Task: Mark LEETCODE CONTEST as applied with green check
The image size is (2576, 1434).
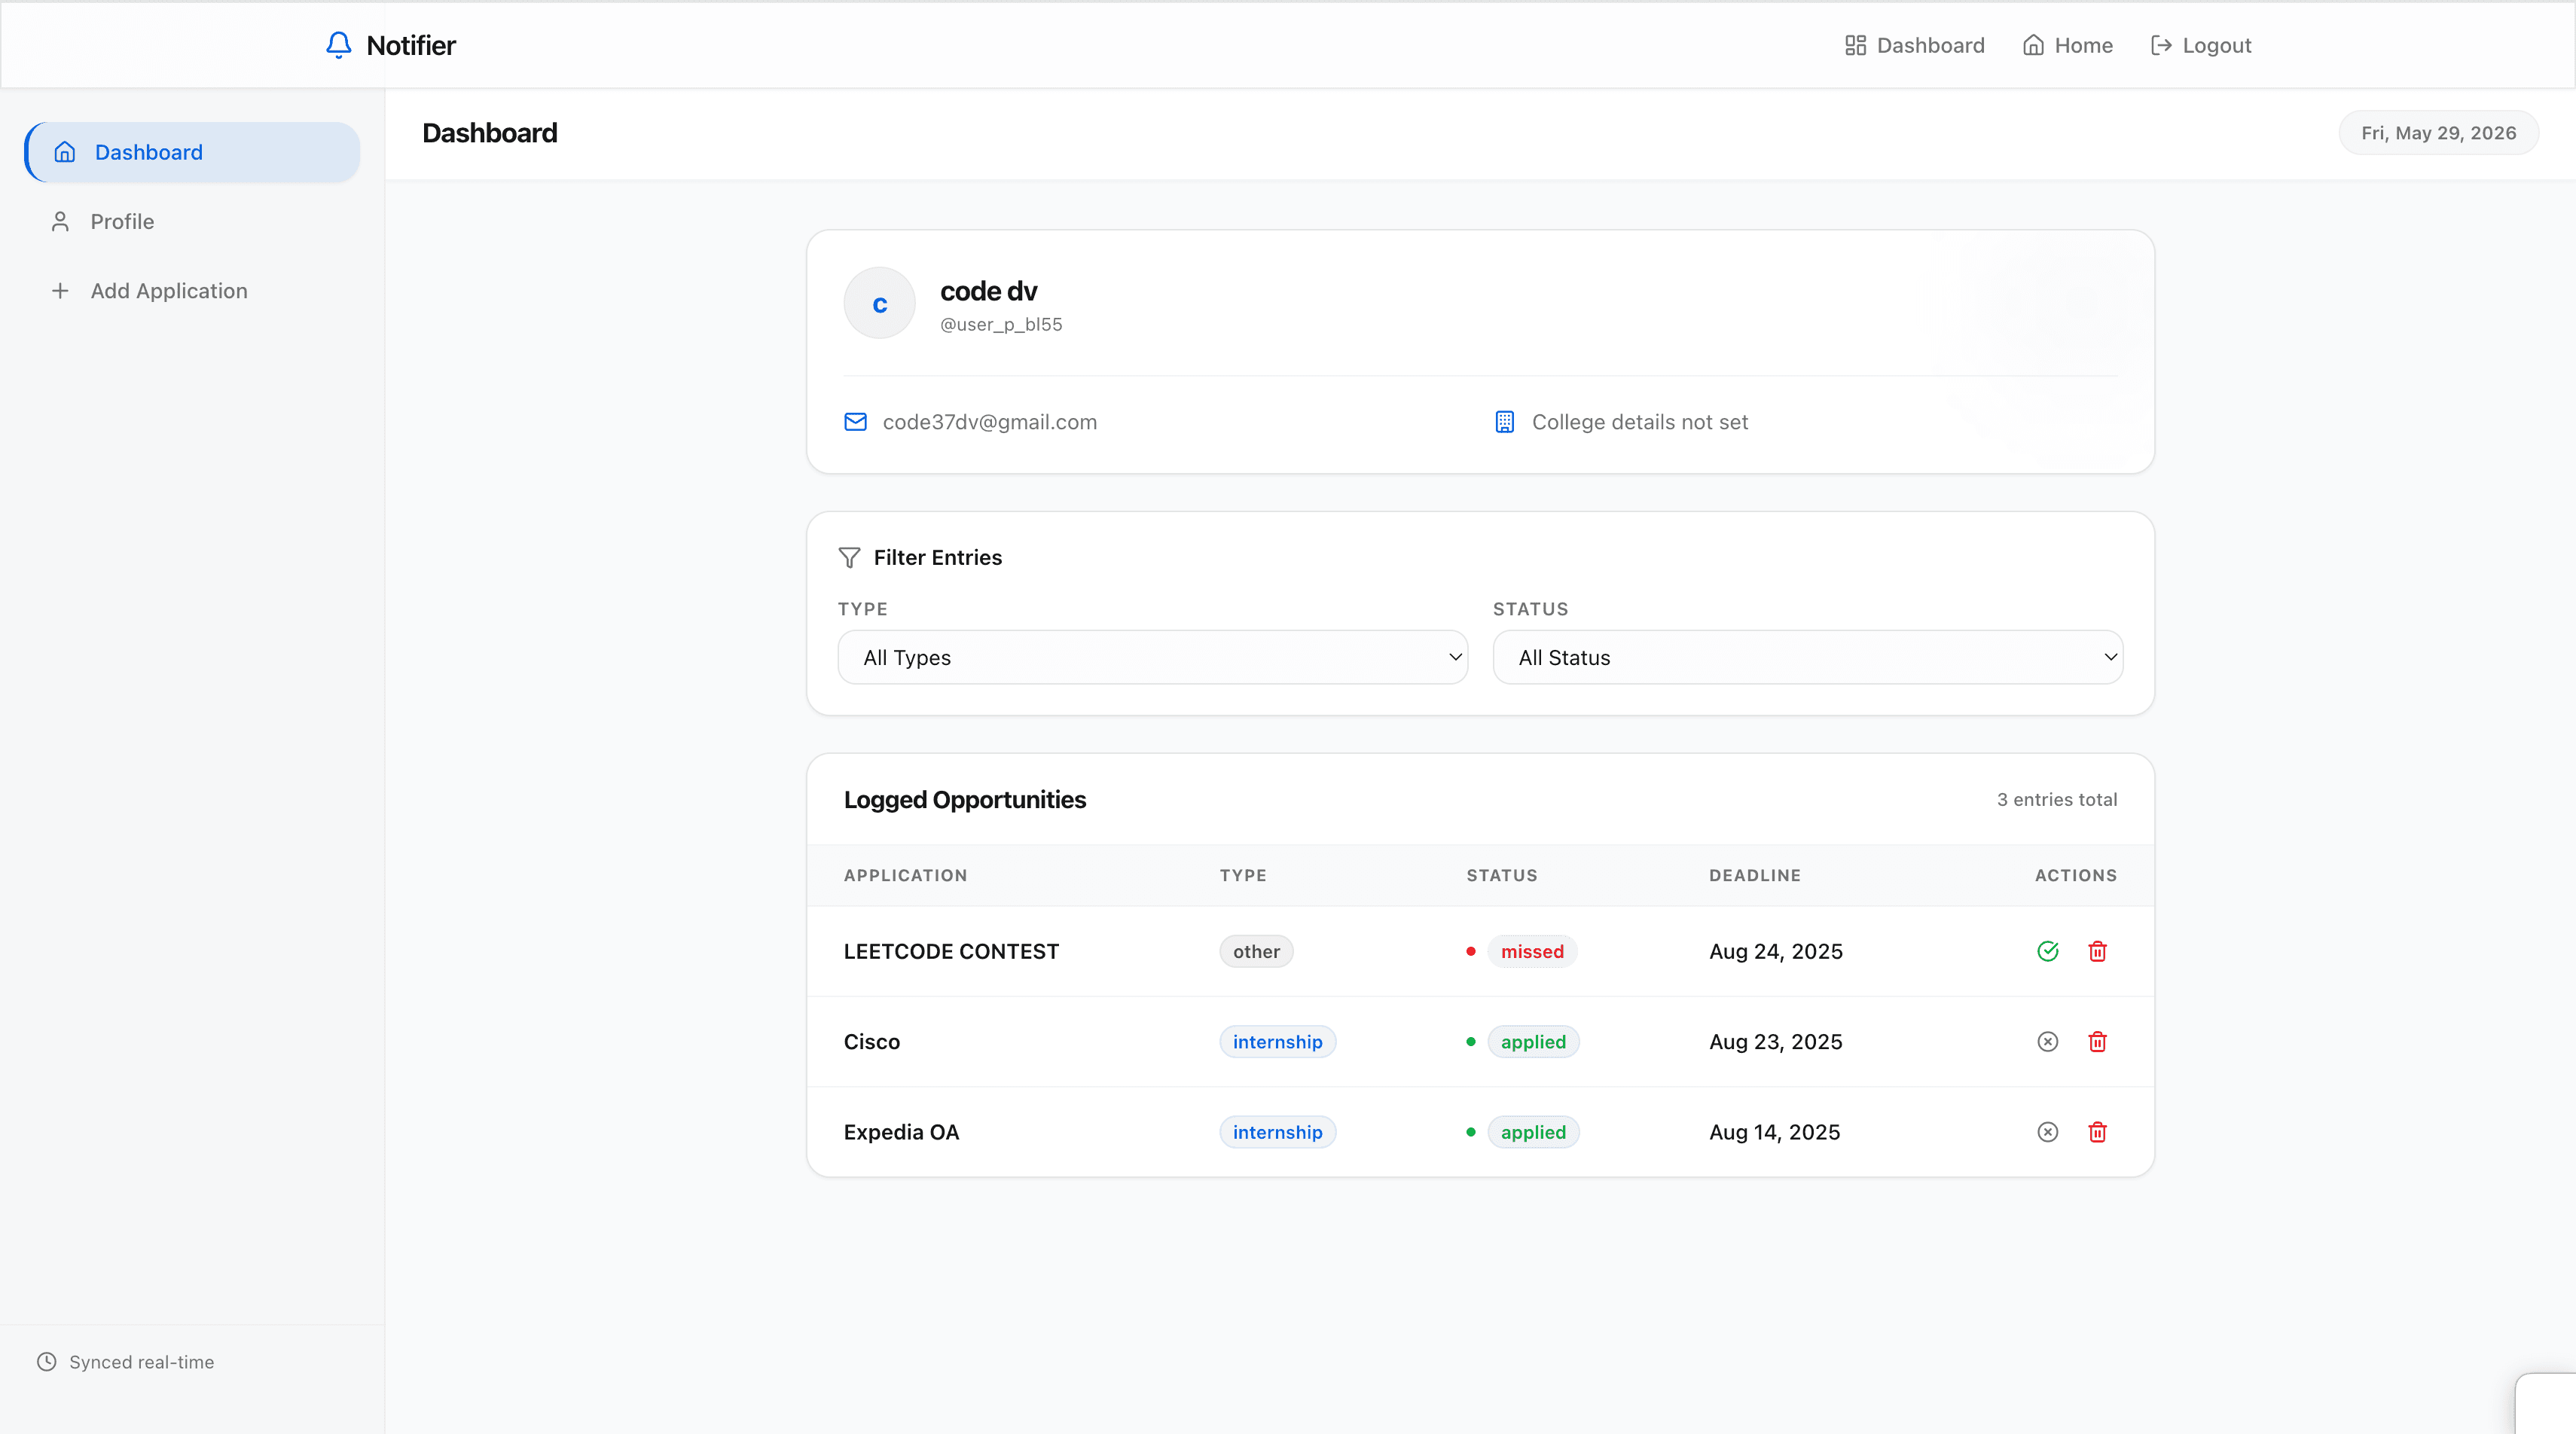Action: tap(2047, 951)
